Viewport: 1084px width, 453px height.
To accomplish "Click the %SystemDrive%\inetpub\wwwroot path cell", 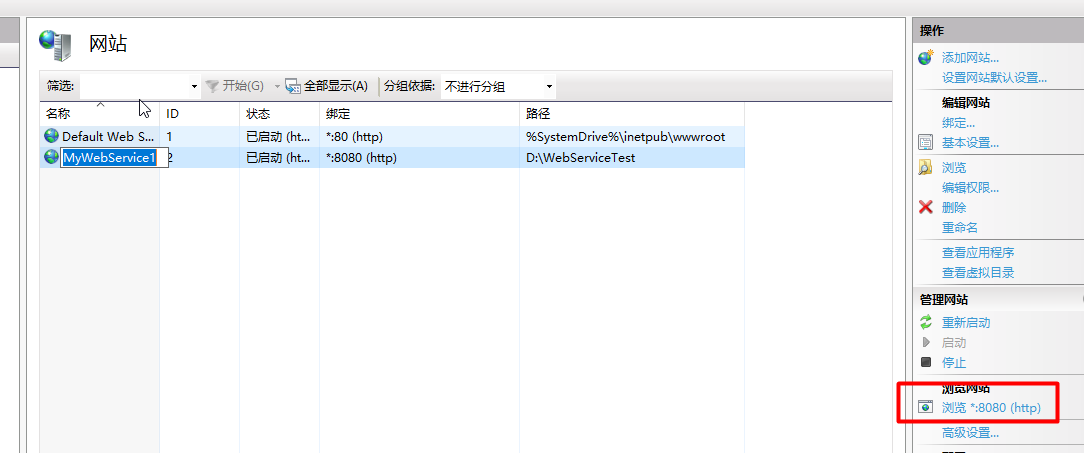I will point(626,137).
